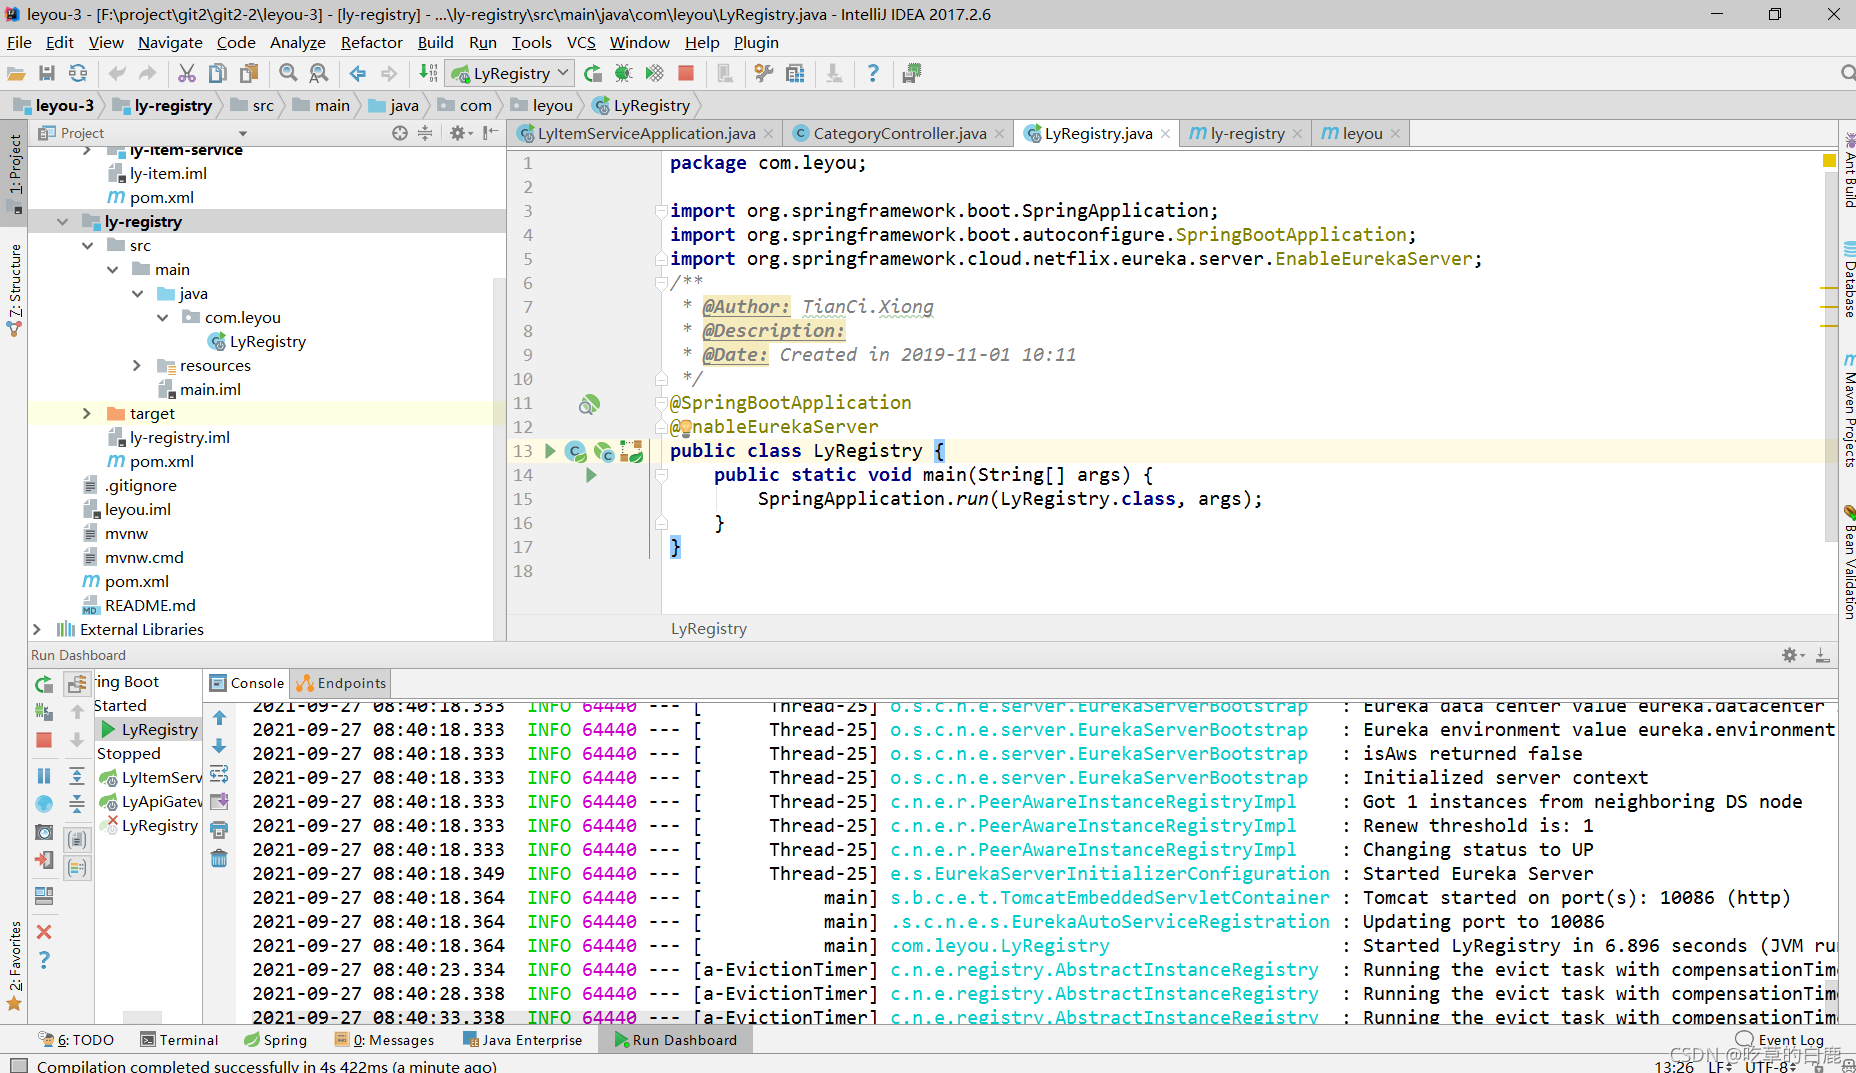The image size is (1856, 1073).
Task: Open the 6: TODO tool window
Action: [77, 1040]
